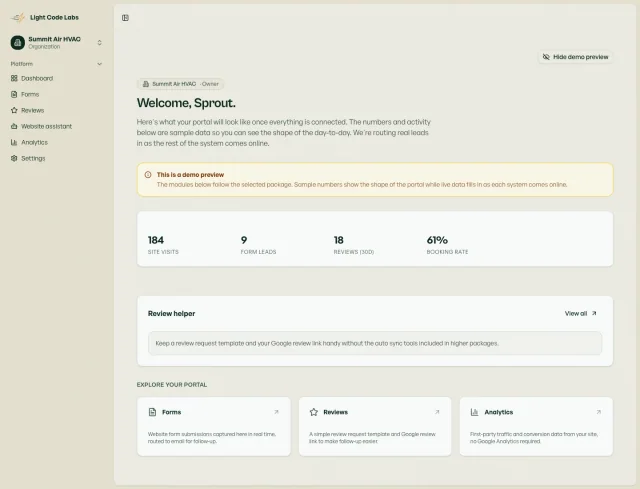Open the Analytics portal card
Image resolution: width=640 pixels, height=489 pixels.
(536, 427)
